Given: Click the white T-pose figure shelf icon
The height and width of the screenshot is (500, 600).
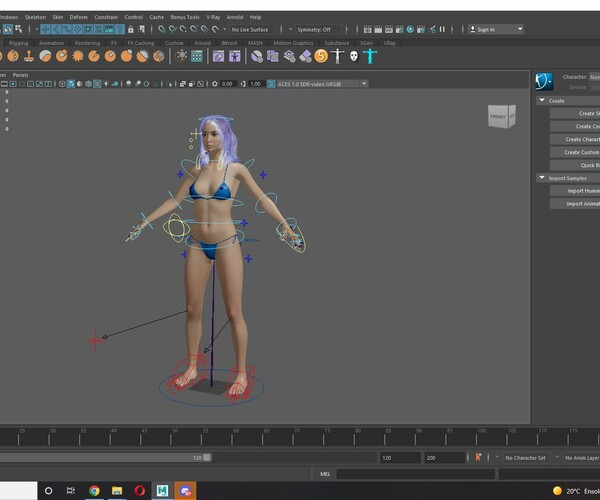Looking at the screenshot, I should coord(337,56).
